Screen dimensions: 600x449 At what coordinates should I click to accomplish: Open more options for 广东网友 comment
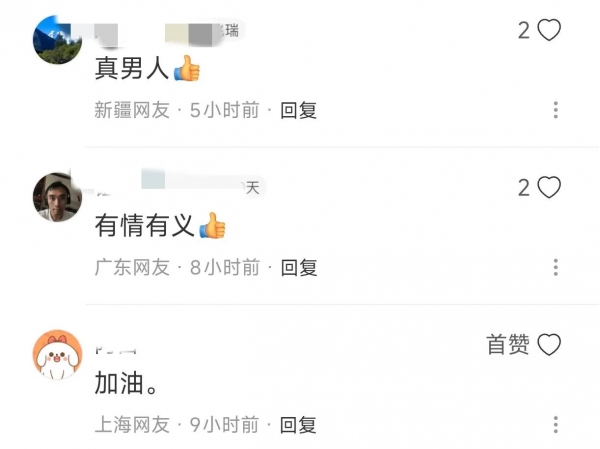[x=556, y=267]
